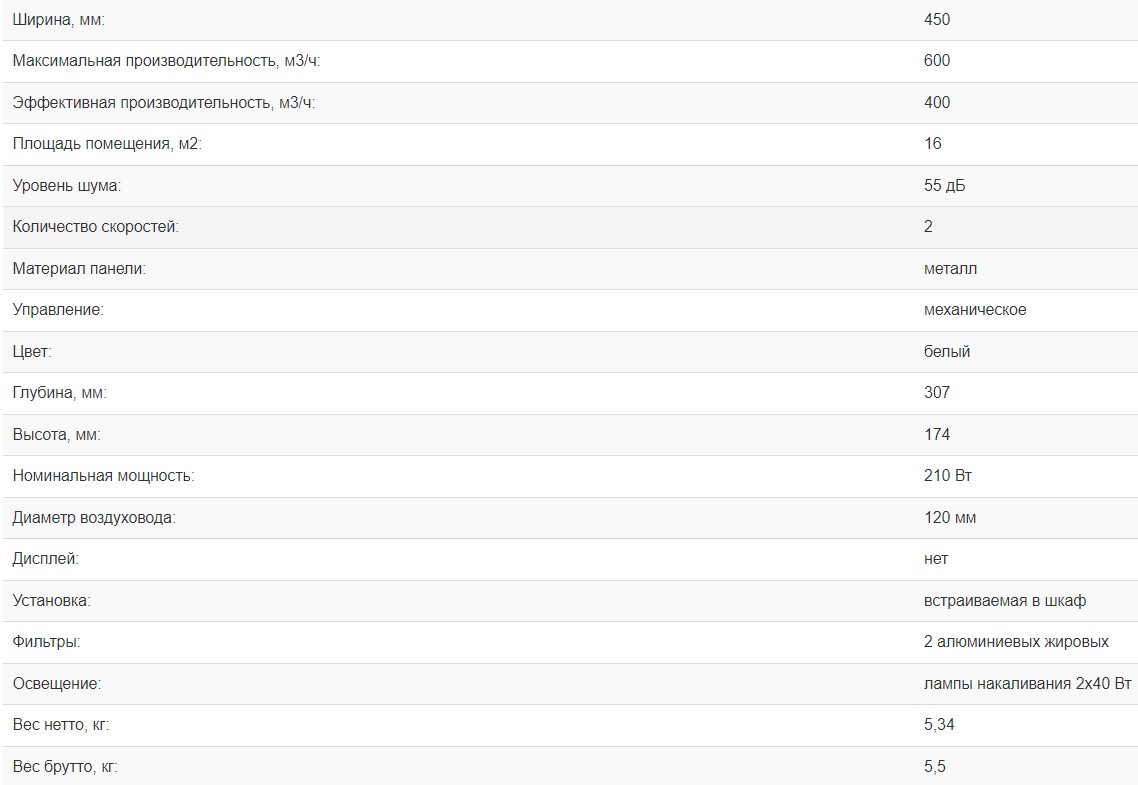Image resolution: width=1138 pixels, height=785 pixels.
Task: Click the room area value 16
Action: click(933, 144)
